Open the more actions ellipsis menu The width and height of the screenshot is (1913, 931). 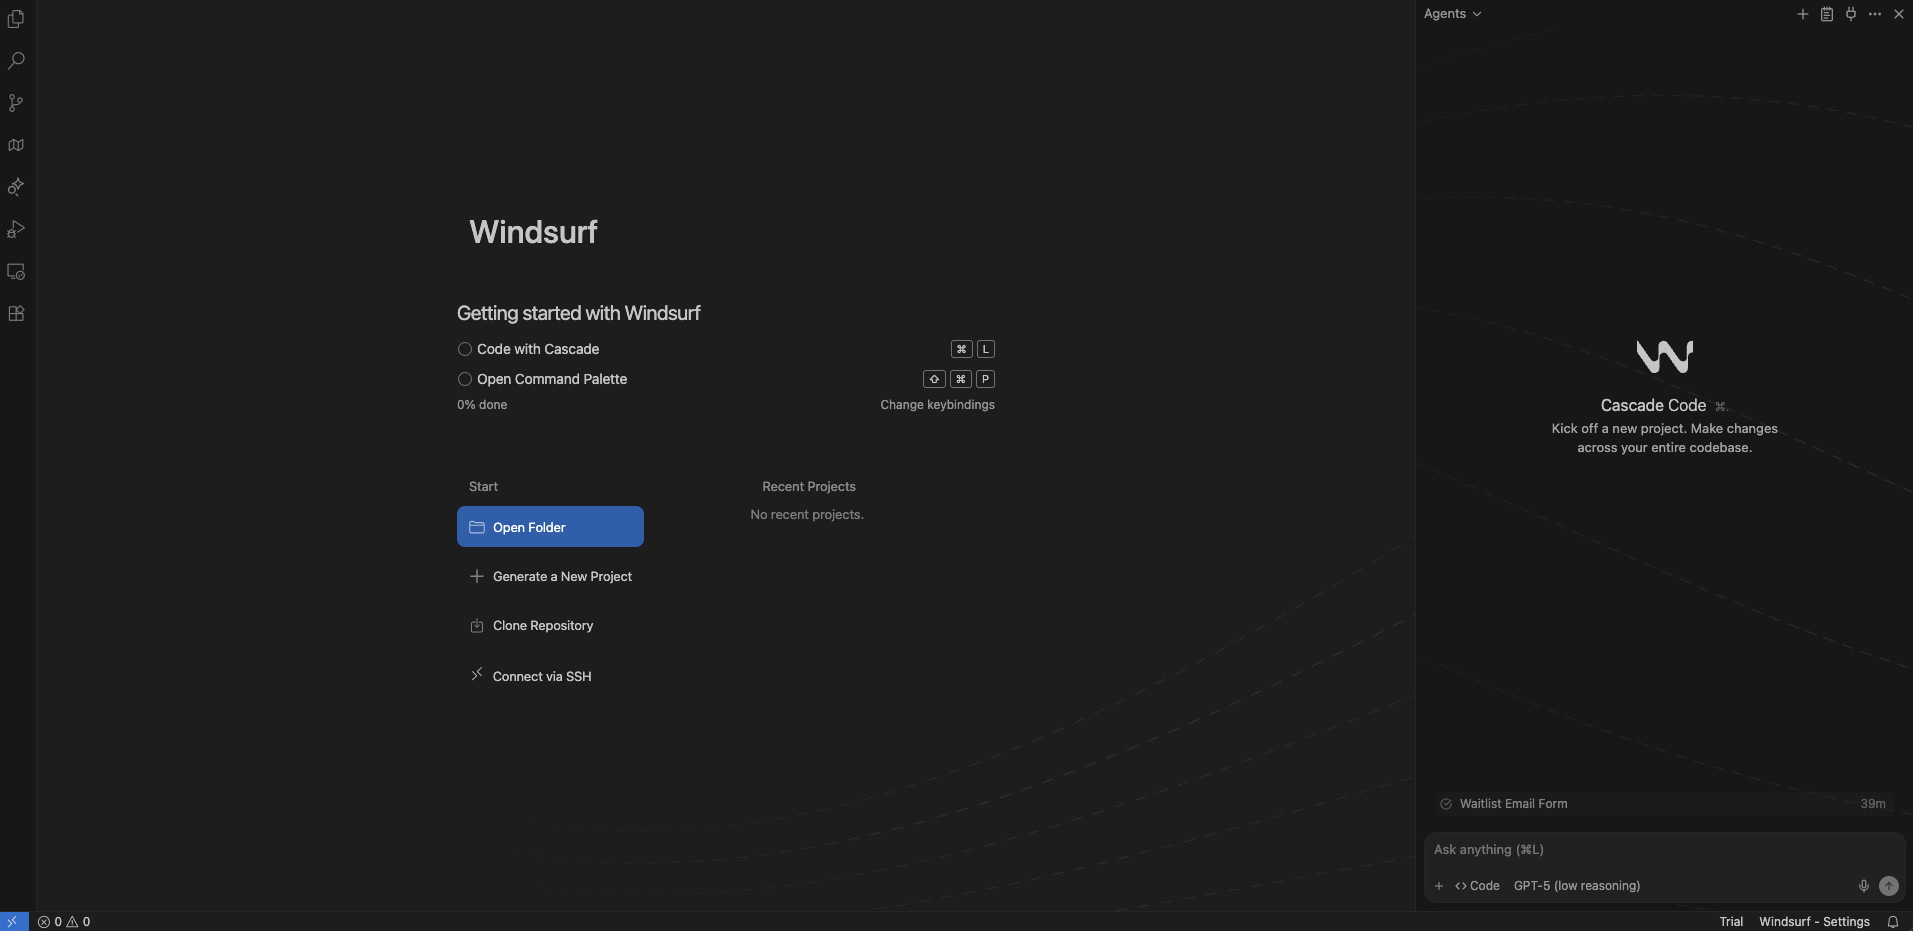pos(1875,14)
